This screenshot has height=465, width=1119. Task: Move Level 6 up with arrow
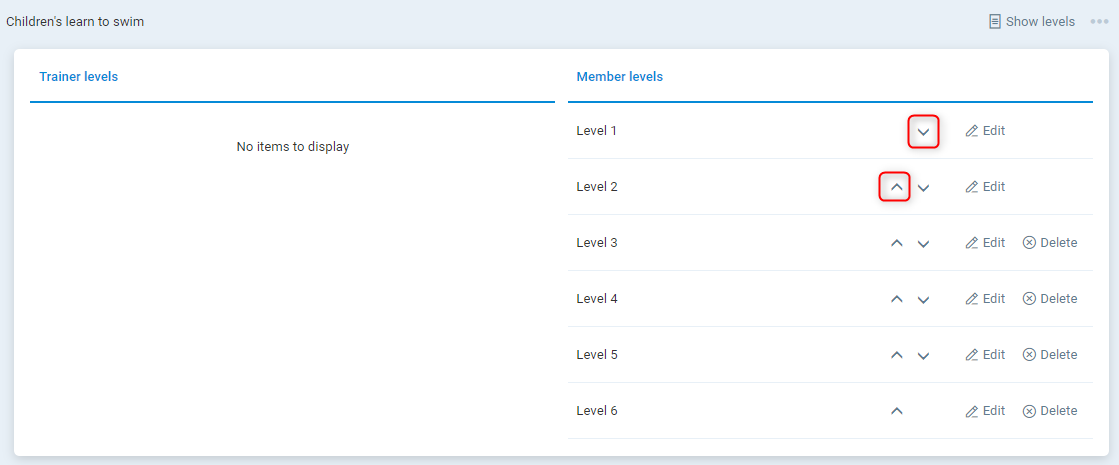tap(896, 411)
